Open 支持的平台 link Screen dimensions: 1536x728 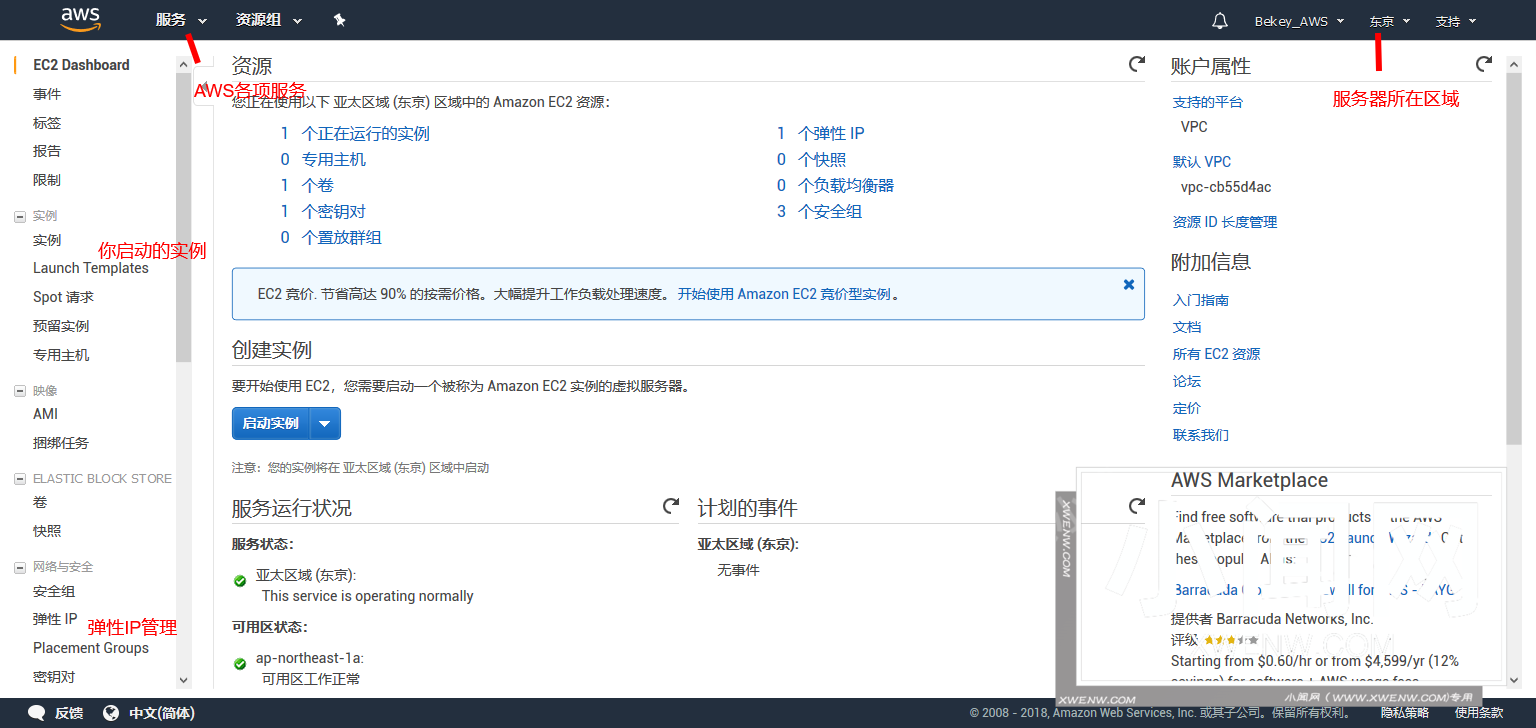(x=1208, y=102)
